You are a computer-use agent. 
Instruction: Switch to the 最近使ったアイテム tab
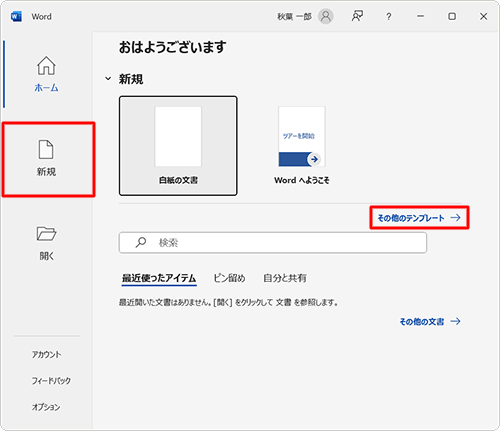coord(159,278)
